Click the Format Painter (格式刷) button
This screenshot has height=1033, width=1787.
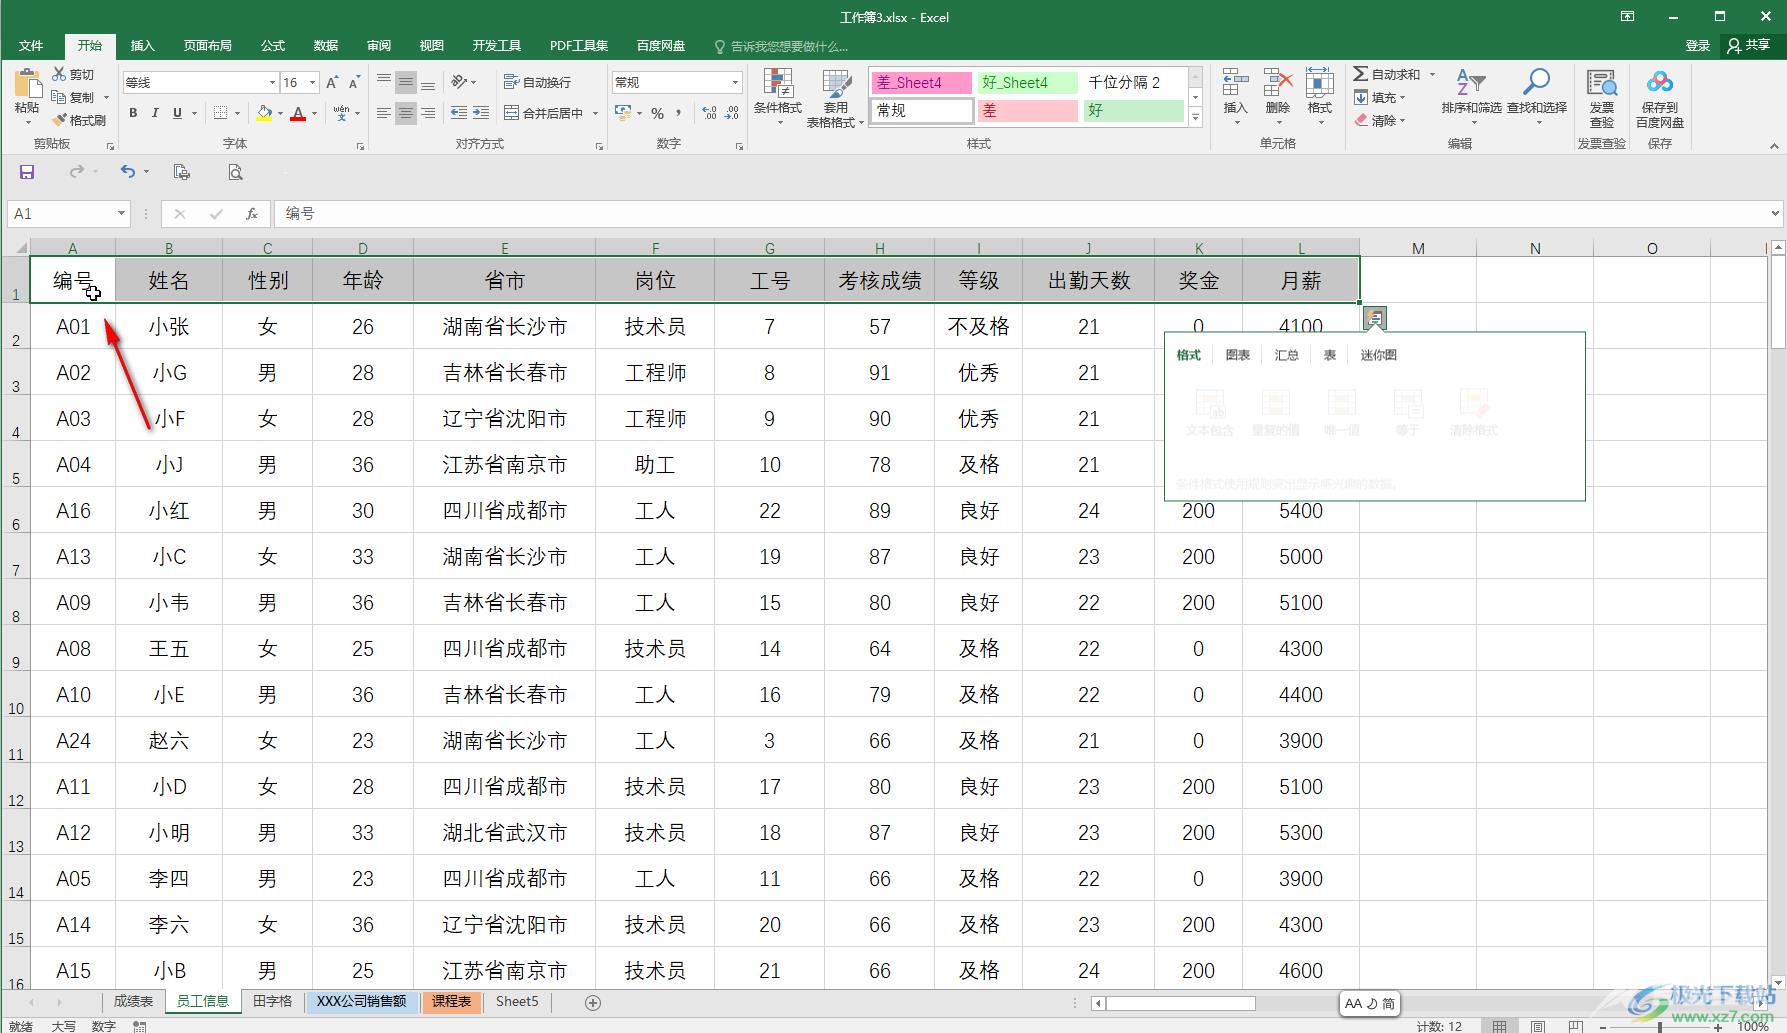pos(79,120)
